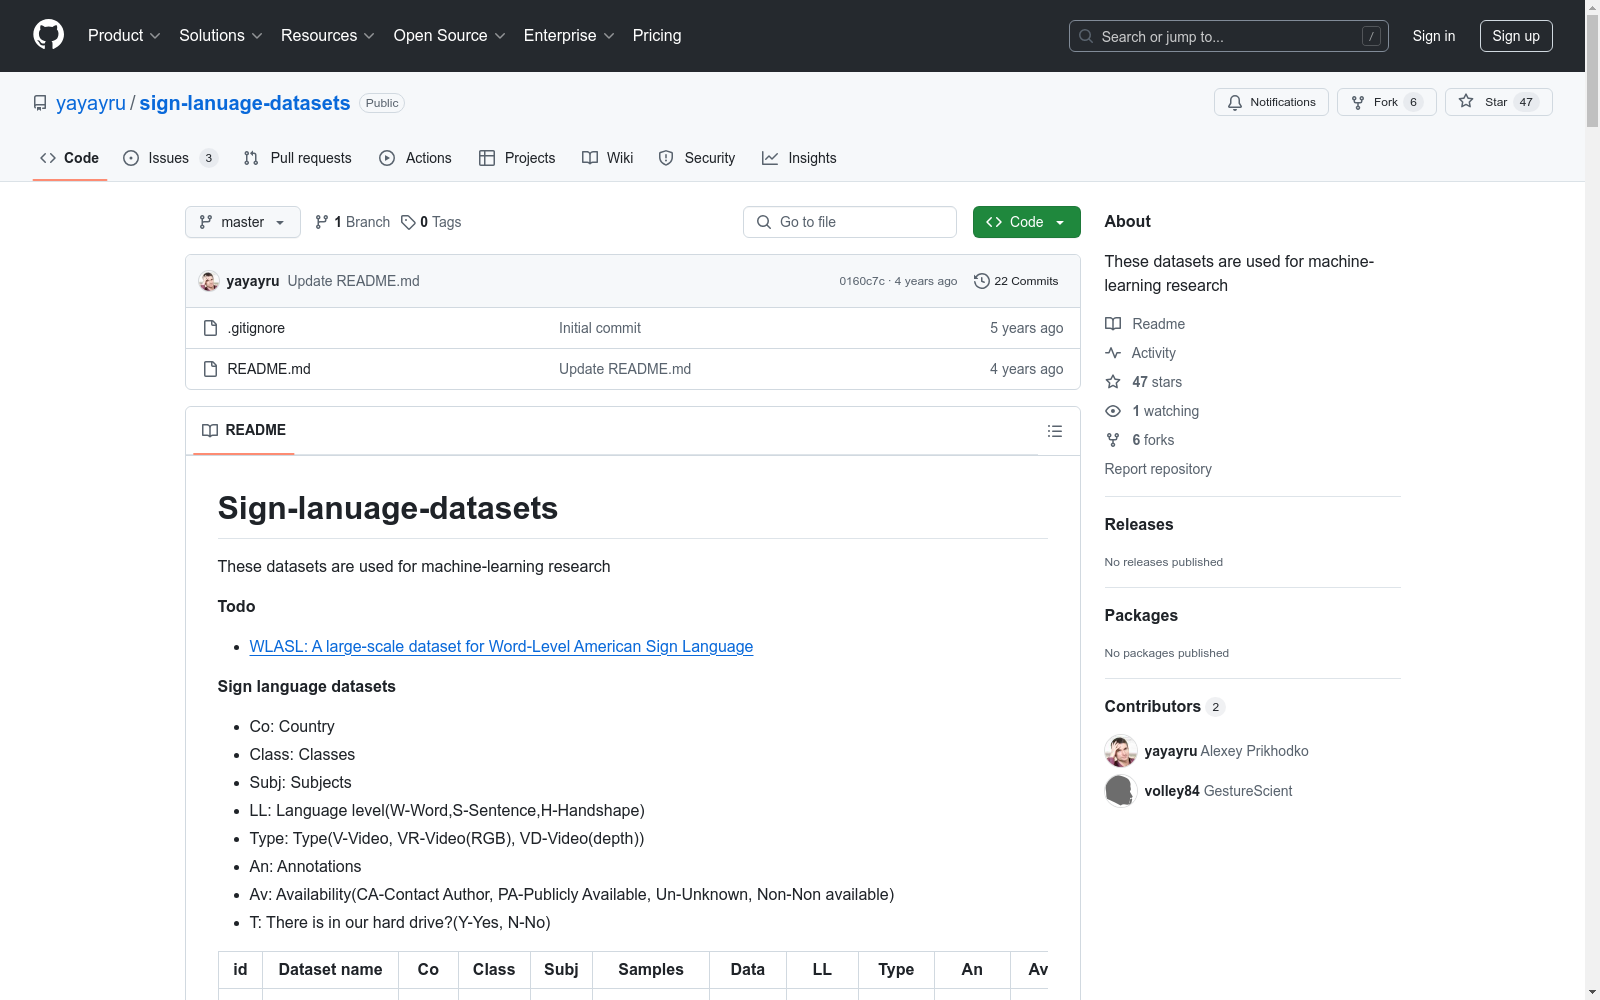Expand the Enterprise menu
Screen dimensions: 1600x1000
[568, 36]
